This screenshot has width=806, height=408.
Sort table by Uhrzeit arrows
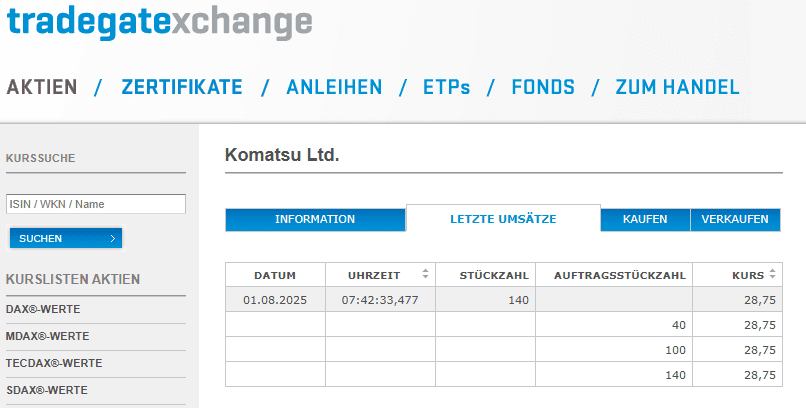click(425, 274)
